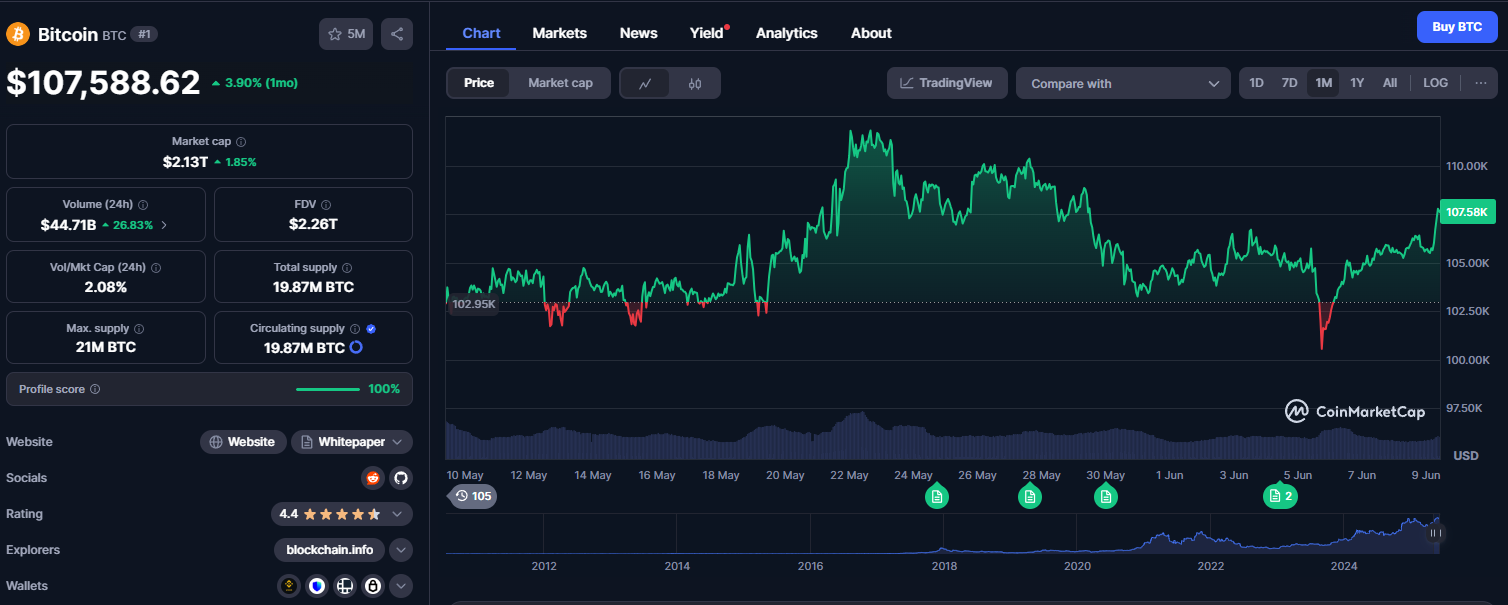Open the GitHub social link icon
The image size is (1508, 605).
point(401,478)
